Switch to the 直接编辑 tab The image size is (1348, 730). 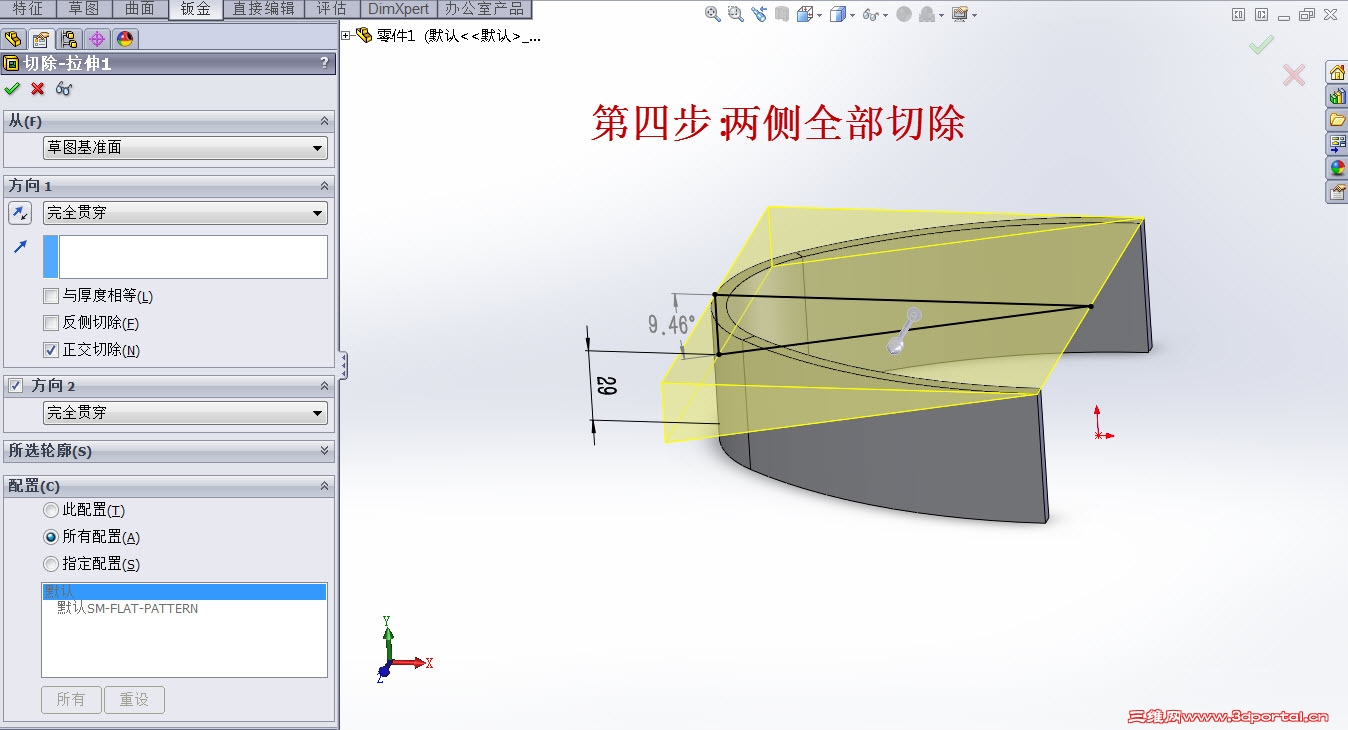tap(264, 9)
